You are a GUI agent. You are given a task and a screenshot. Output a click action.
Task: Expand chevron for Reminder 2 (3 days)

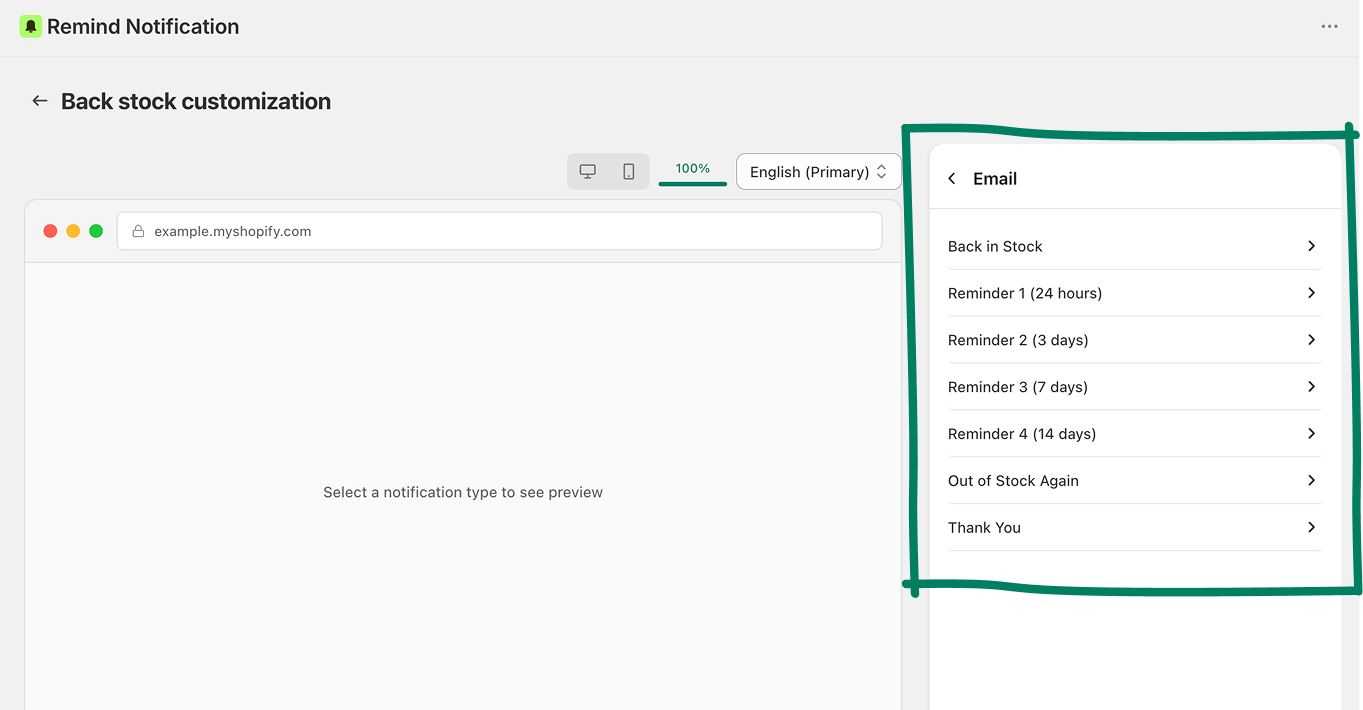coord(1311,340)
